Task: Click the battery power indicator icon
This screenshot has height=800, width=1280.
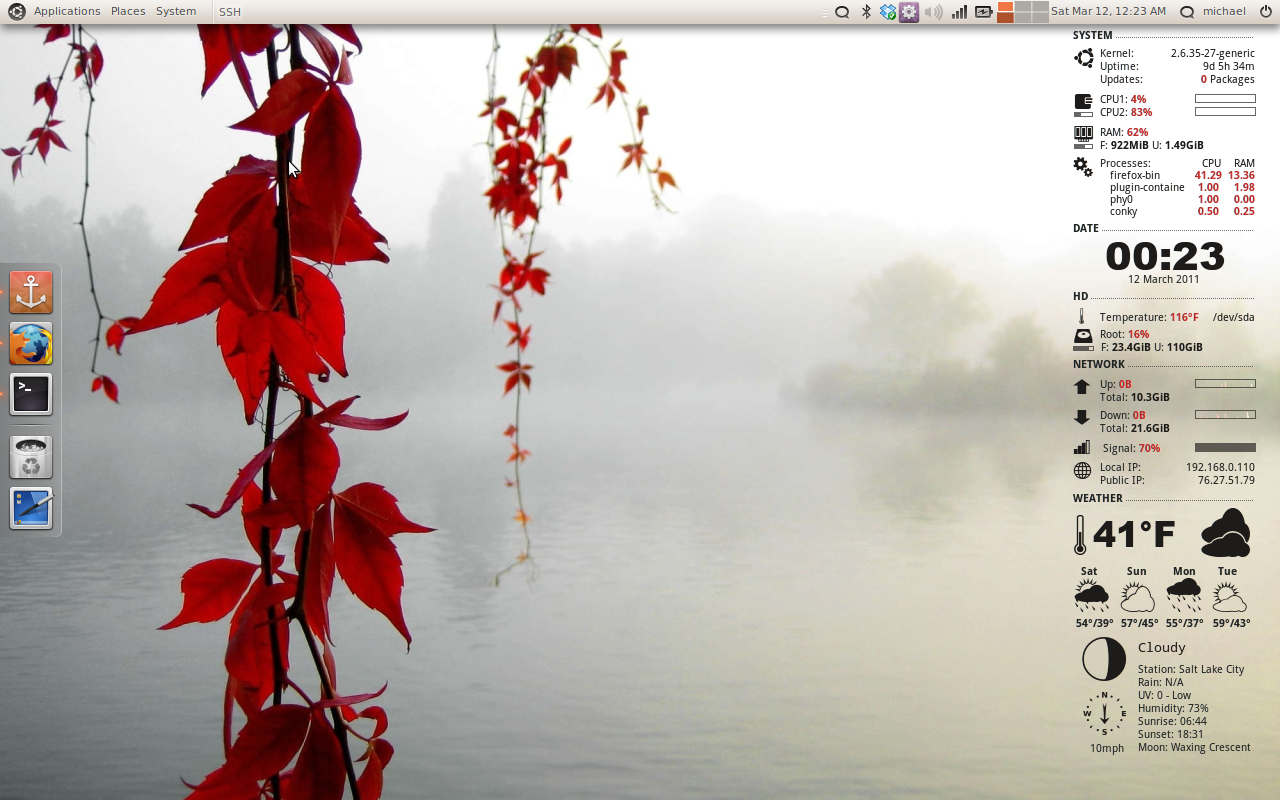Action: click(x=984, y=12)
